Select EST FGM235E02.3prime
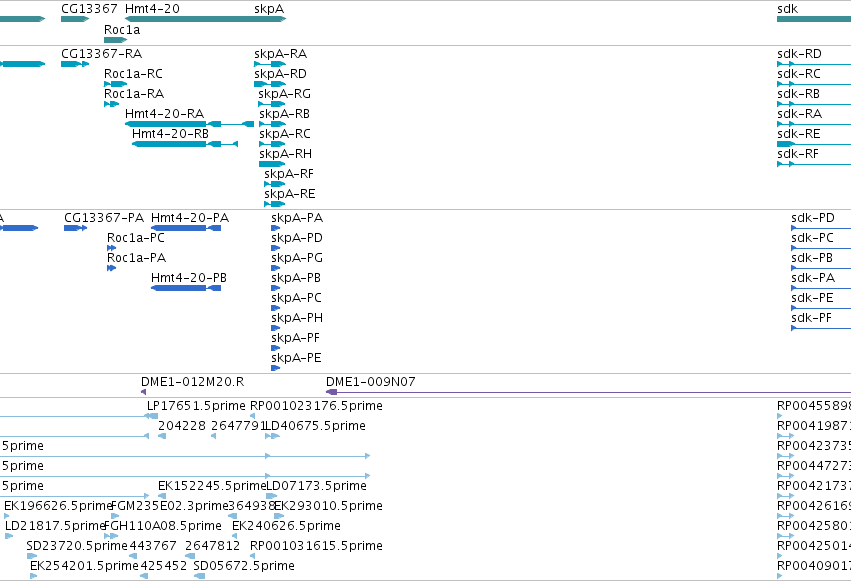 coord(169,506)
